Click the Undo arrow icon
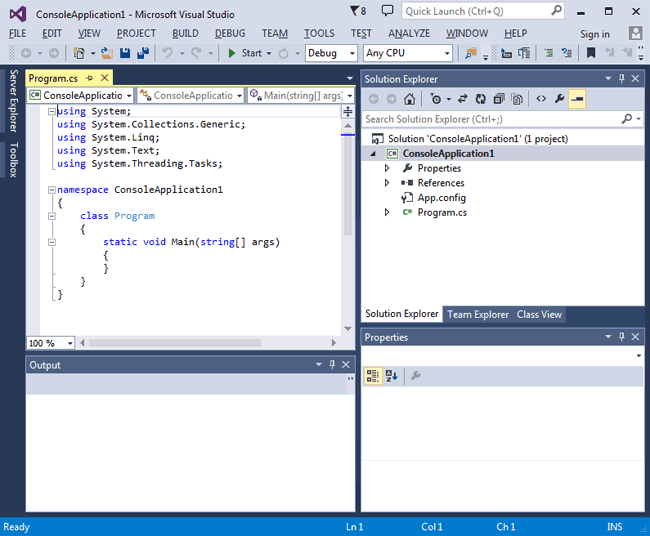650x536 pixels. pyautogui.click(x=167, y=53)
